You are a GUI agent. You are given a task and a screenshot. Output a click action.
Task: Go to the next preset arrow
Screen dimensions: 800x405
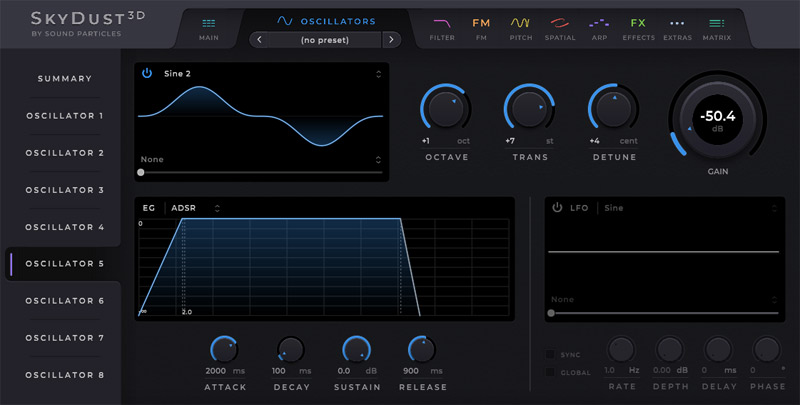click(x=390, y=40)
